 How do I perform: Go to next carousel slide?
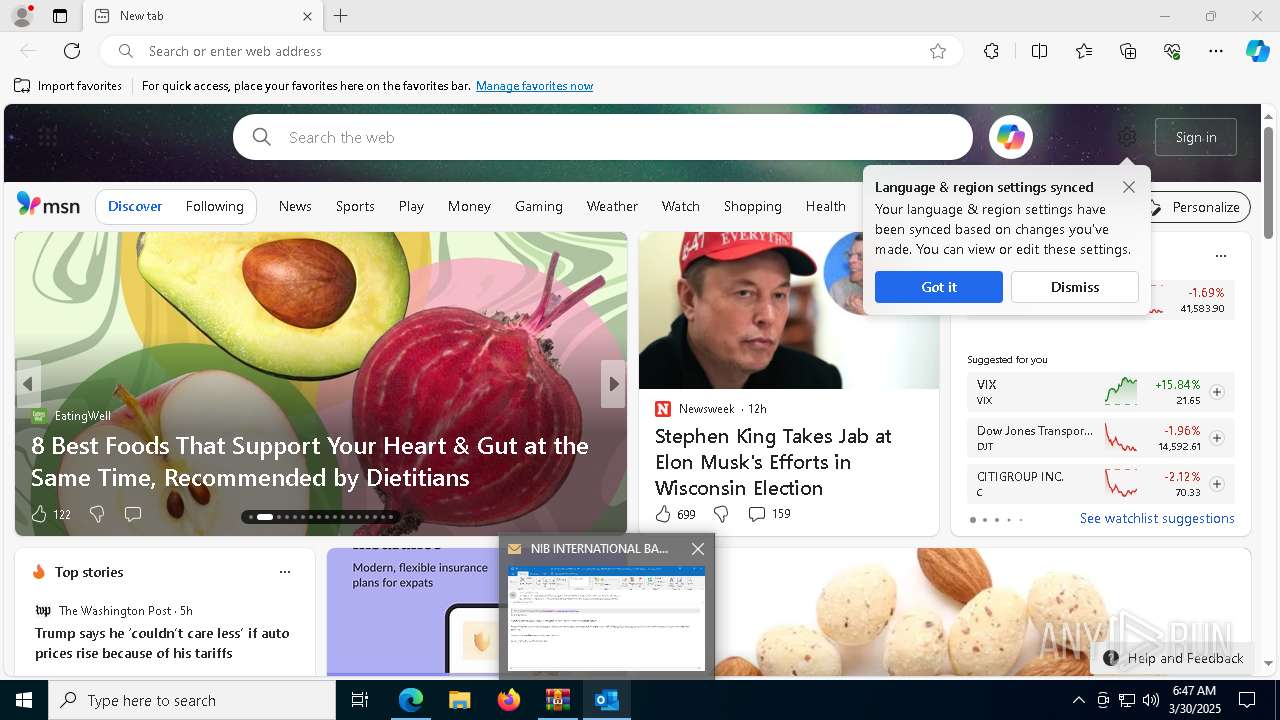pos(613,384)
